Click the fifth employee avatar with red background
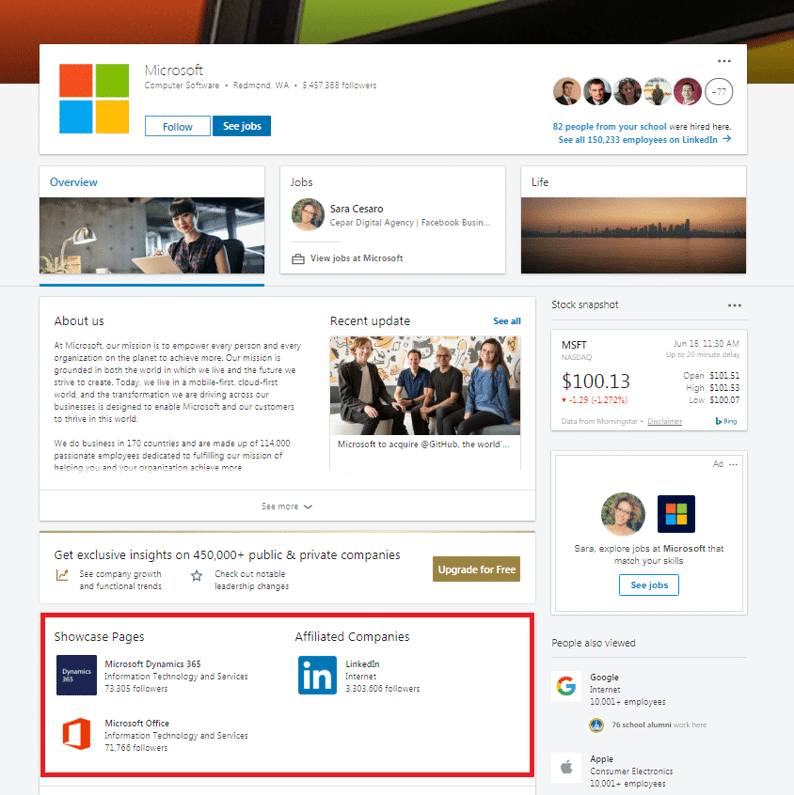The image size is (794, 795). 688,92
